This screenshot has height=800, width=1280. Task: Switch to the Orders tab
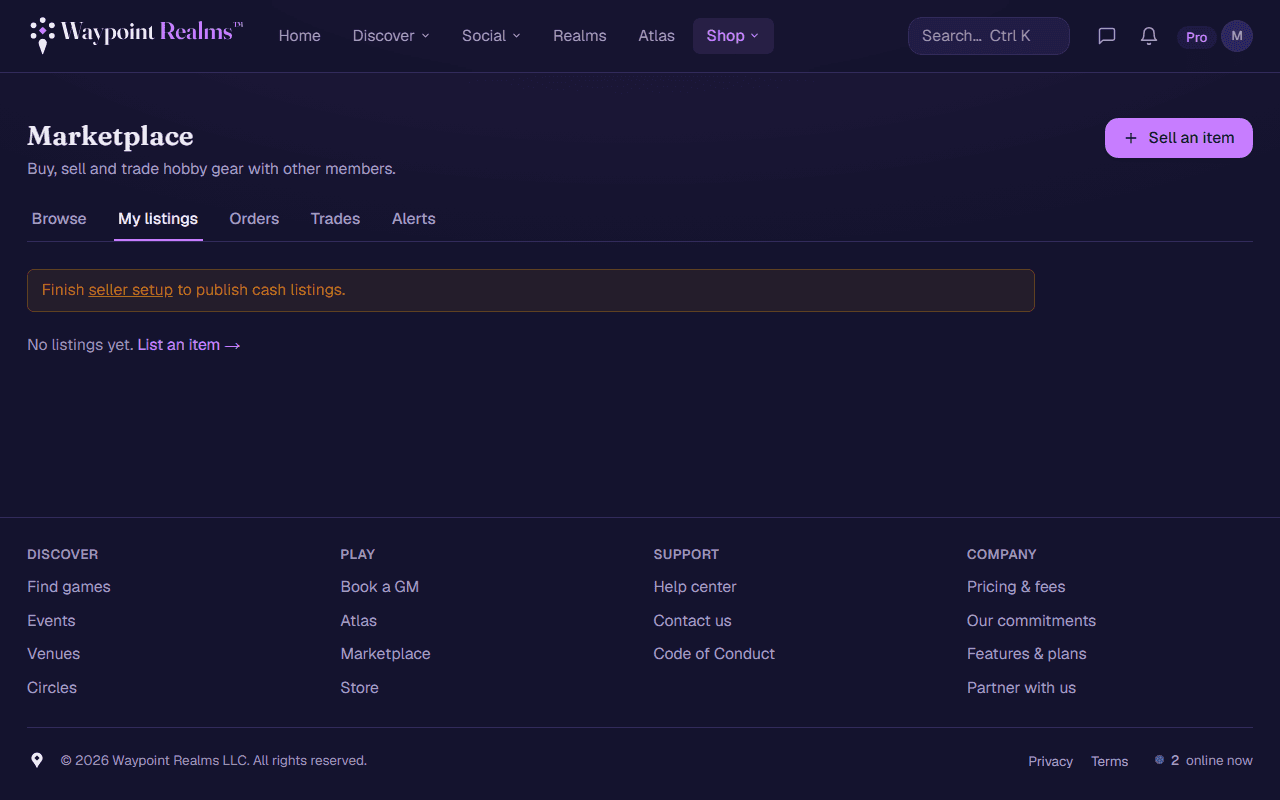click(x=254, y=219)
